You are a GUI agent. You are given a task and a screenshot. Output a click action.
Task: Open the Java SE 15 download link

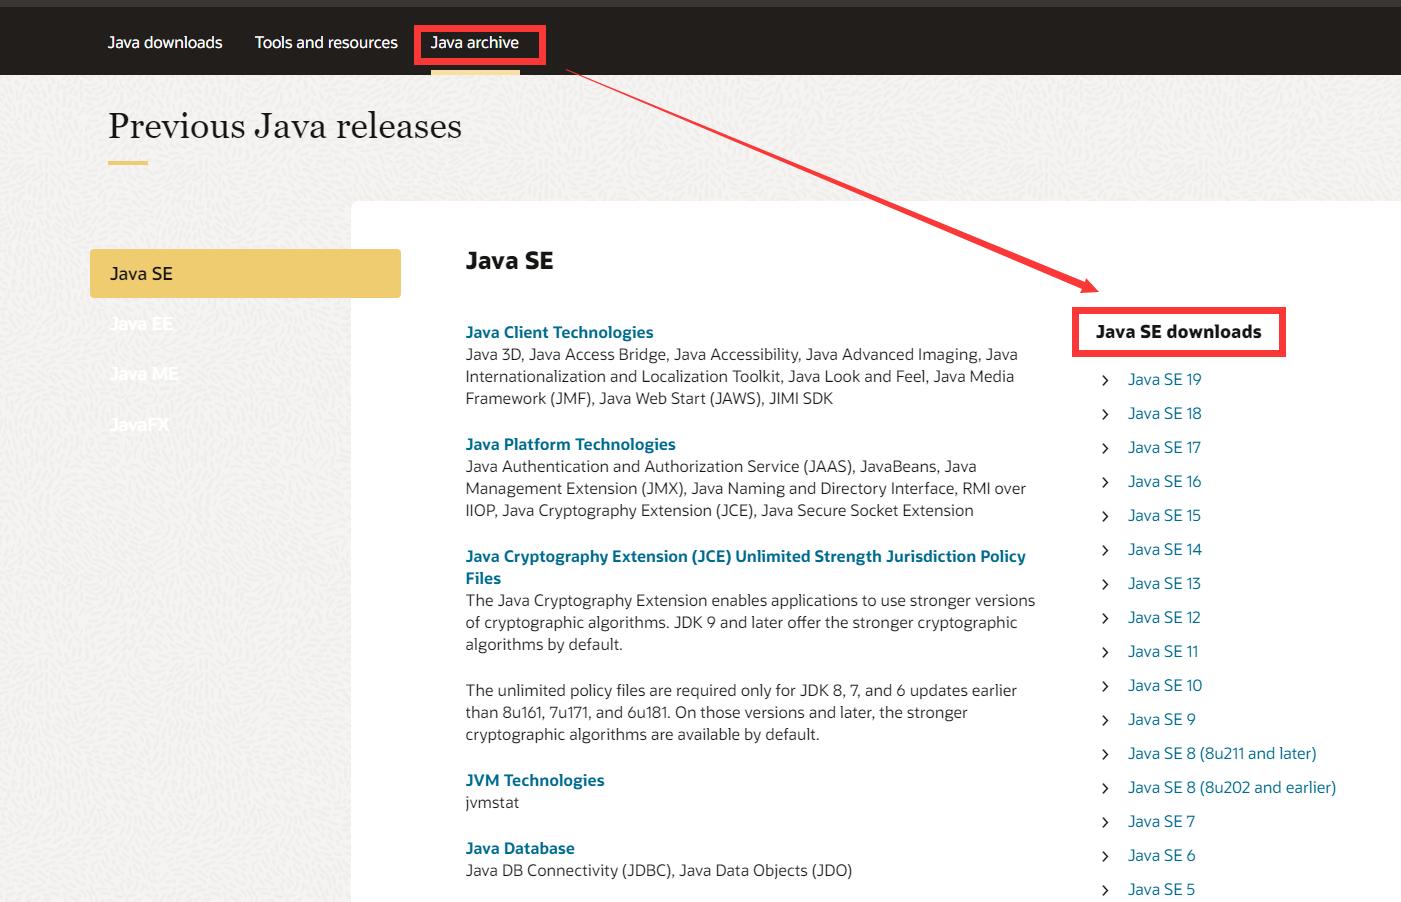1164,515
